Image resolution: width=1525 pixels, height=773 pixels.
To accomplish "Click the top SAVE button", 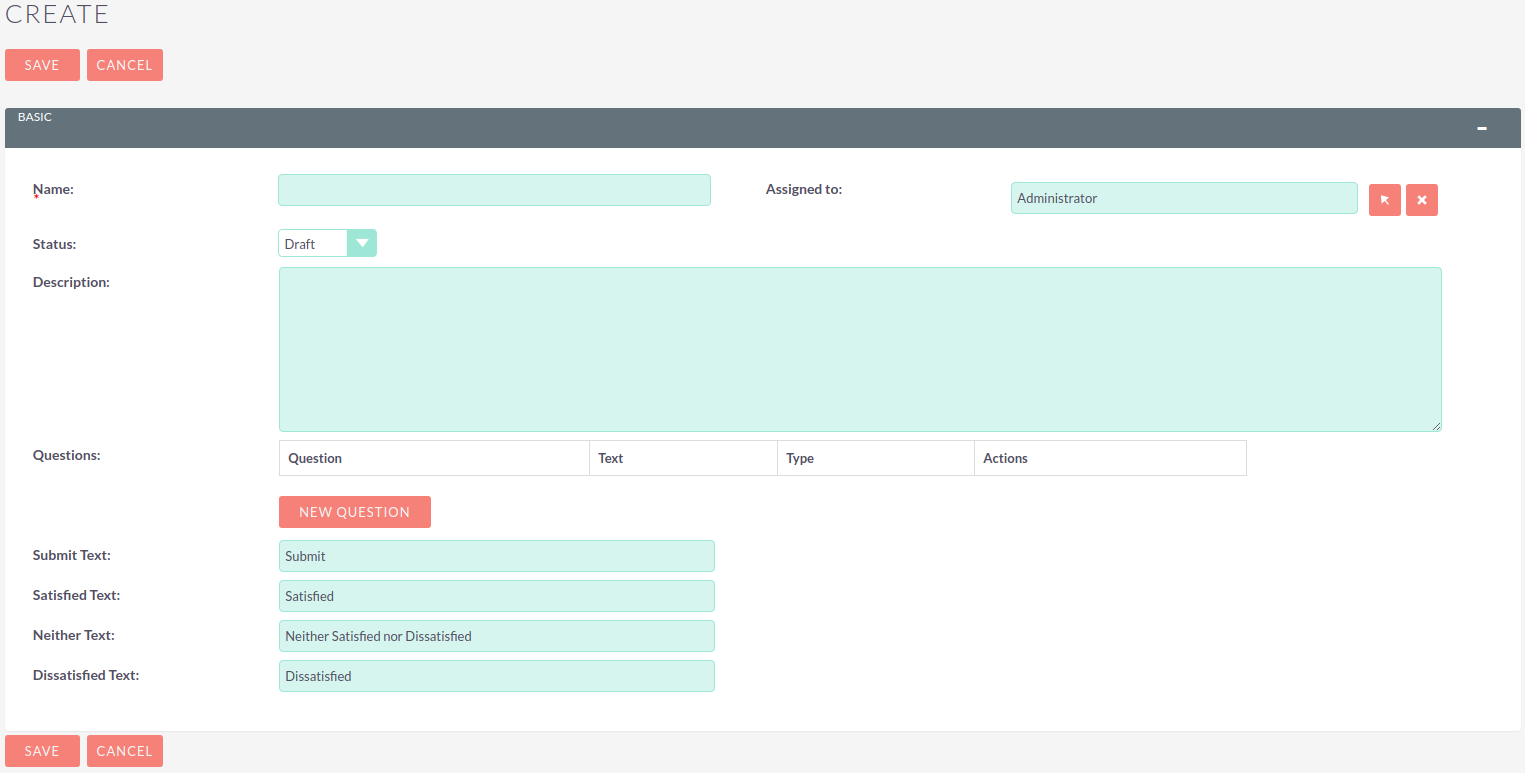I will [x=42, y=64].
